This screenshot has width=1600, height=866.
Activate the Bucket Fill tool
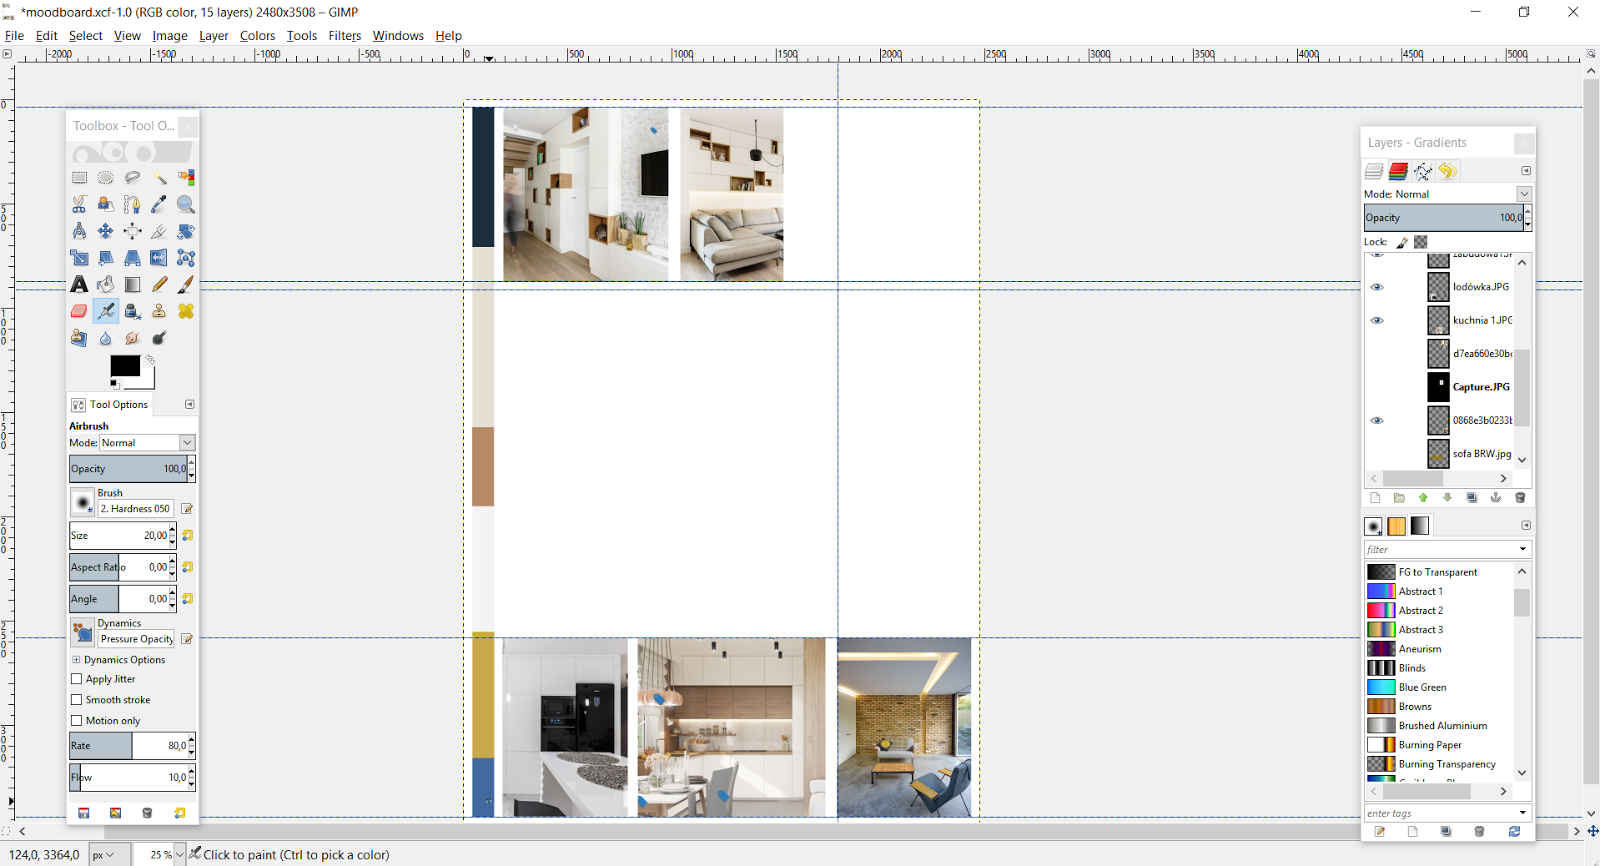tap(106, 285)
